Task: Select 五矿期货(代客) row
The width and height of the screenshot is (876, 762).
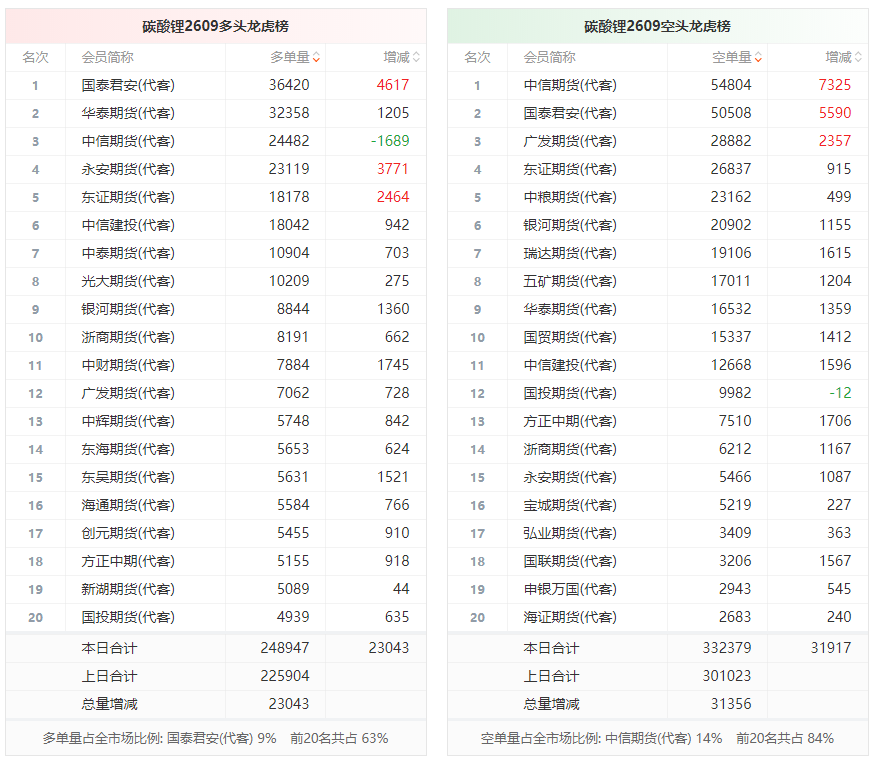Action: (658, 281)
